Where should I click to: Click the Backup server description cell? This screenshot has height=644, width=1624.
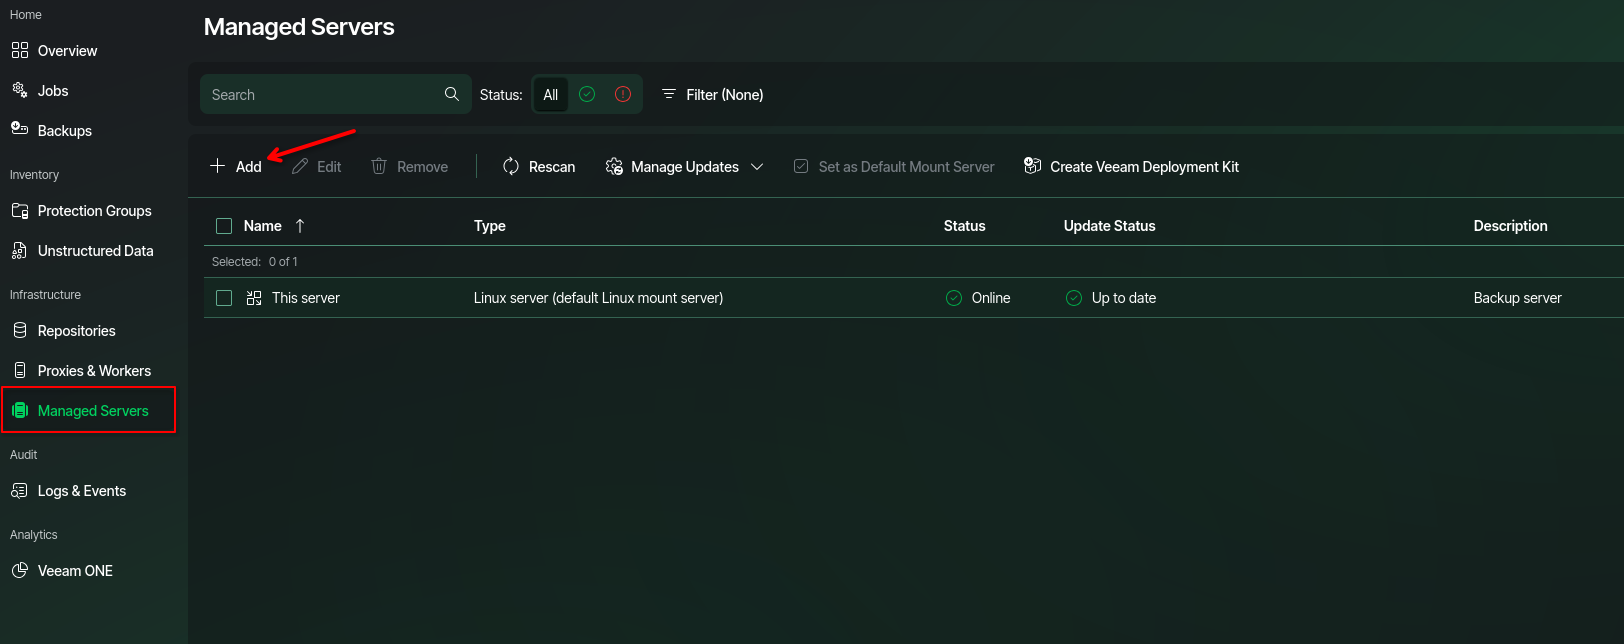(x=1518, y=298)
